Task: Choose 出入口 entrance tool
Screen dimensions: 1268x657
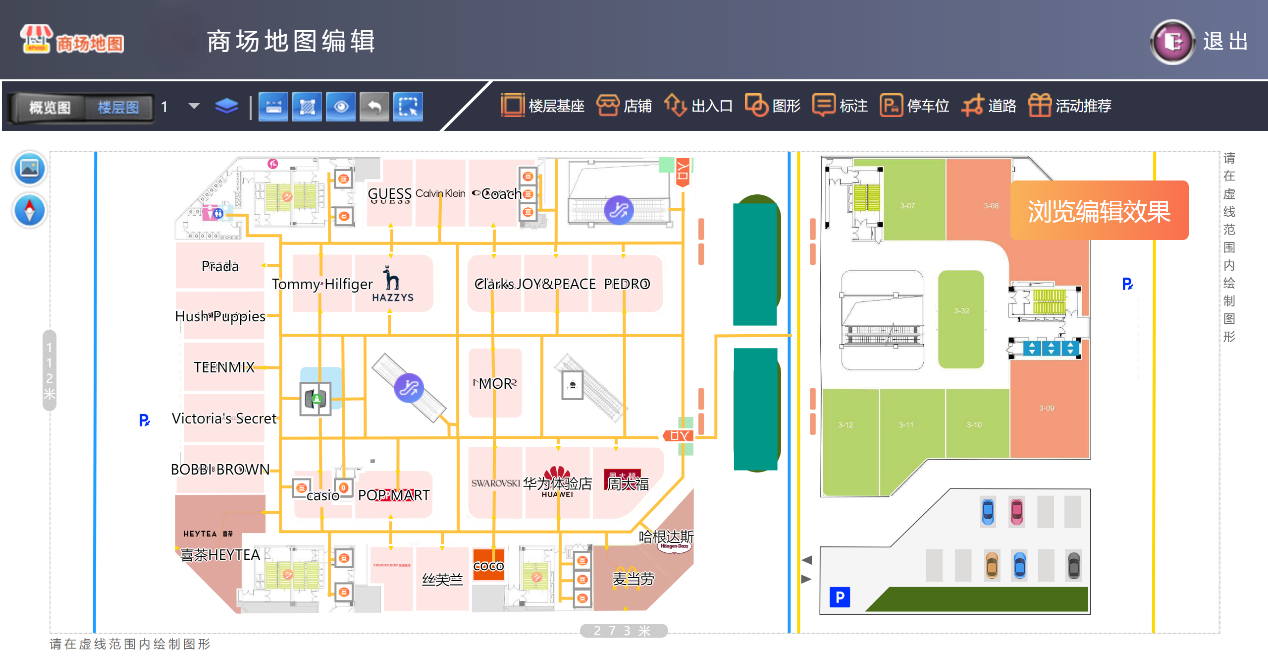Action: click(698, 106)
